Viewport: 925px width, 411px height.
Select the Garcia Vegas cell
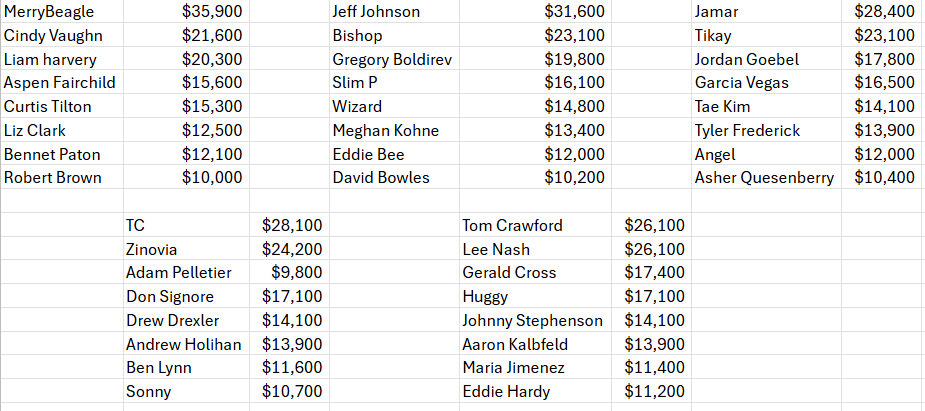(x=741, y=83)
